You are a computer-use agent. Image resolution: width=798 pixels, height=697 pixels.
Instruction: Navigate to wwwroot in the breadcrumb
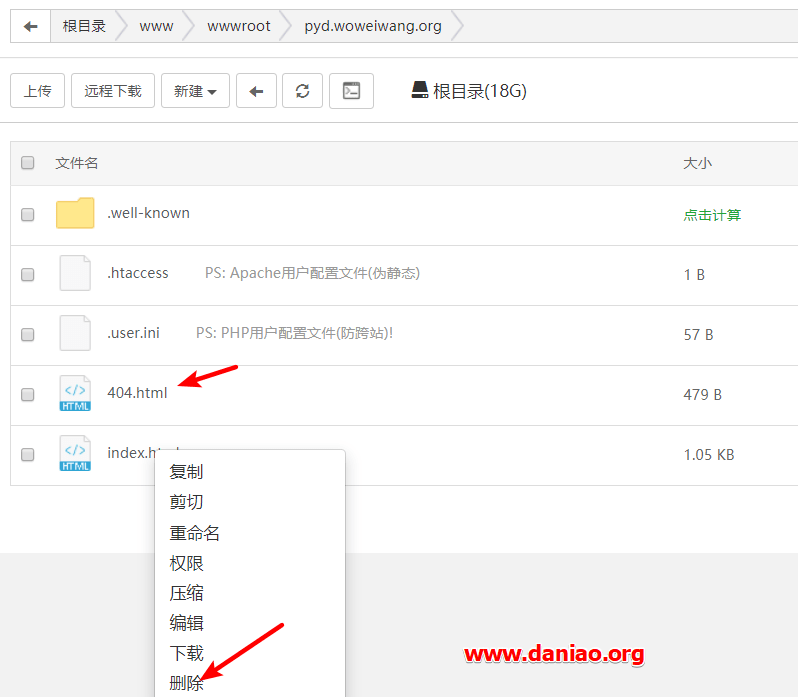click(239, 26)
